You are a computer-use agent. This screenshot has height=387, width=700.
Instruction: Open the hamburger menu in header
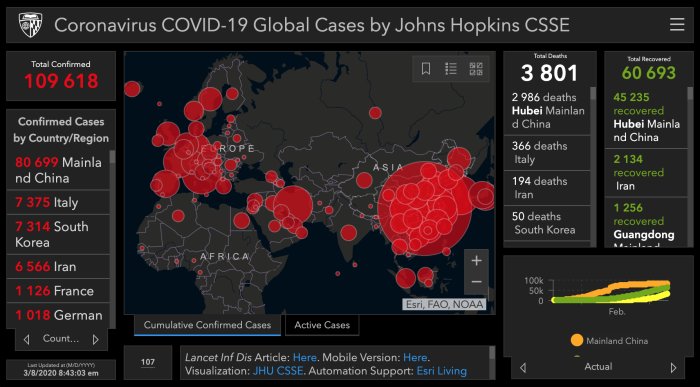[x=677, y=24]
